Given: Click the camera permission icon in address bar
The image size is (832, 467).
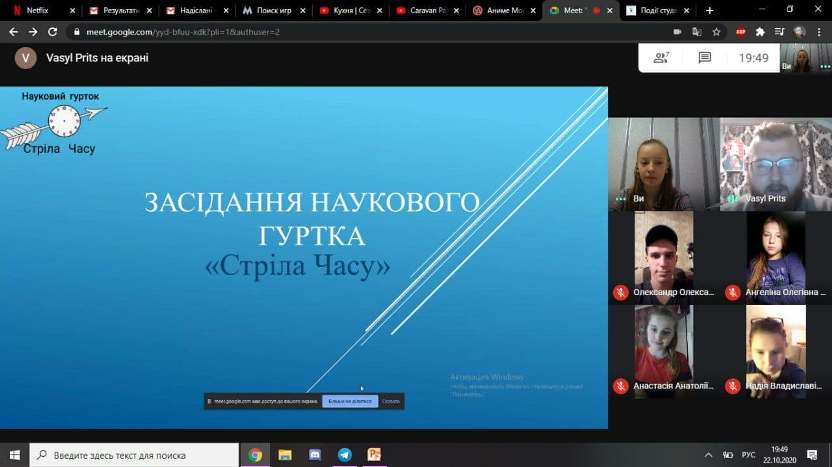Looking at the screenshot, I should [677, 31].
